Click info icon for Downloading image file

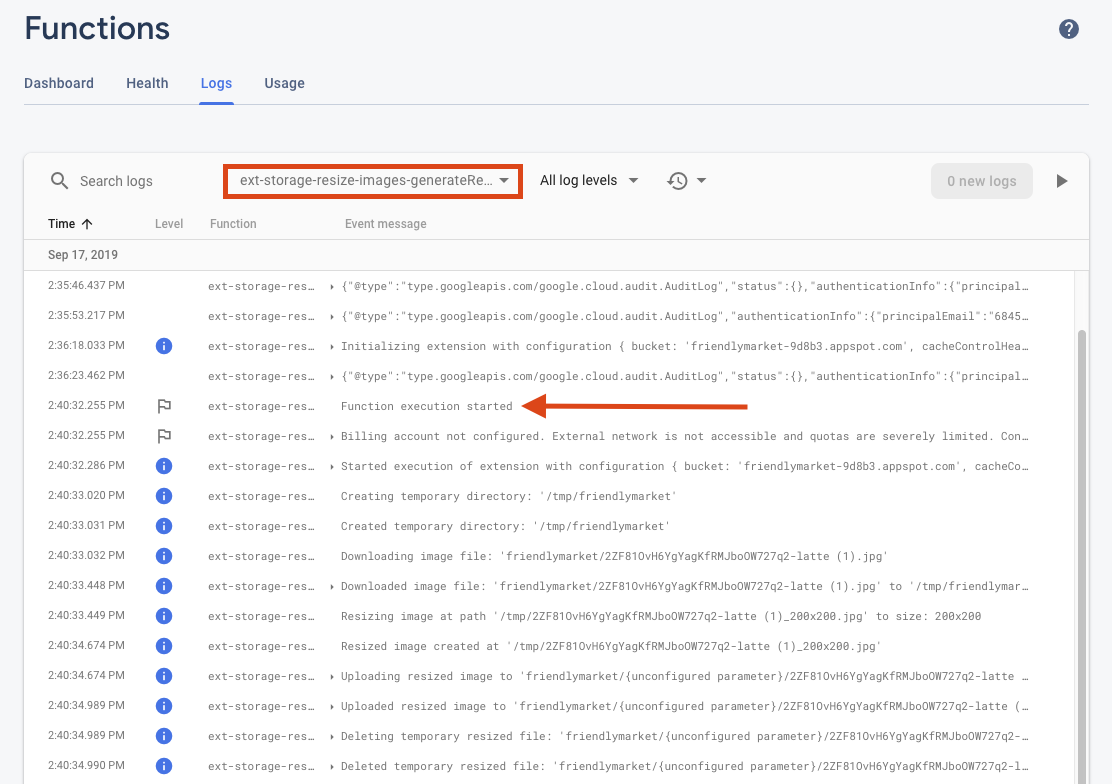[x=164, y=556]
